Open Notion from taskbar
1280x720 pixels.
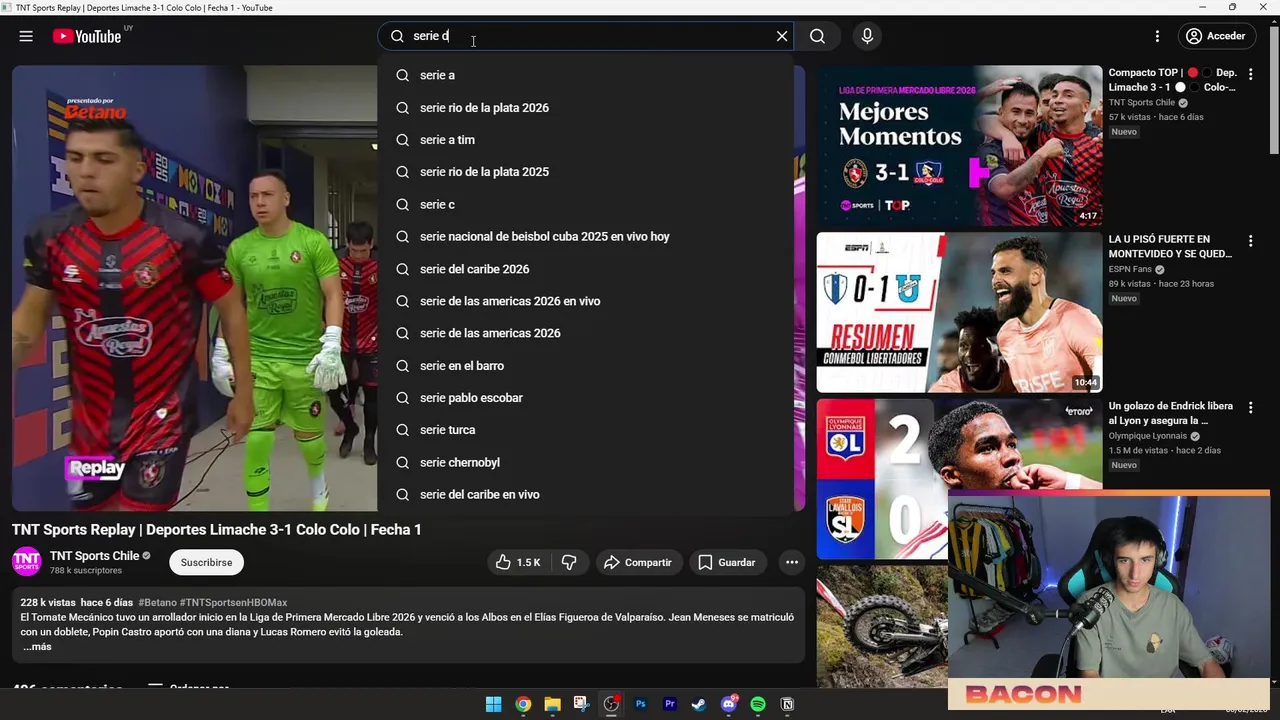[x=787, y=705]
